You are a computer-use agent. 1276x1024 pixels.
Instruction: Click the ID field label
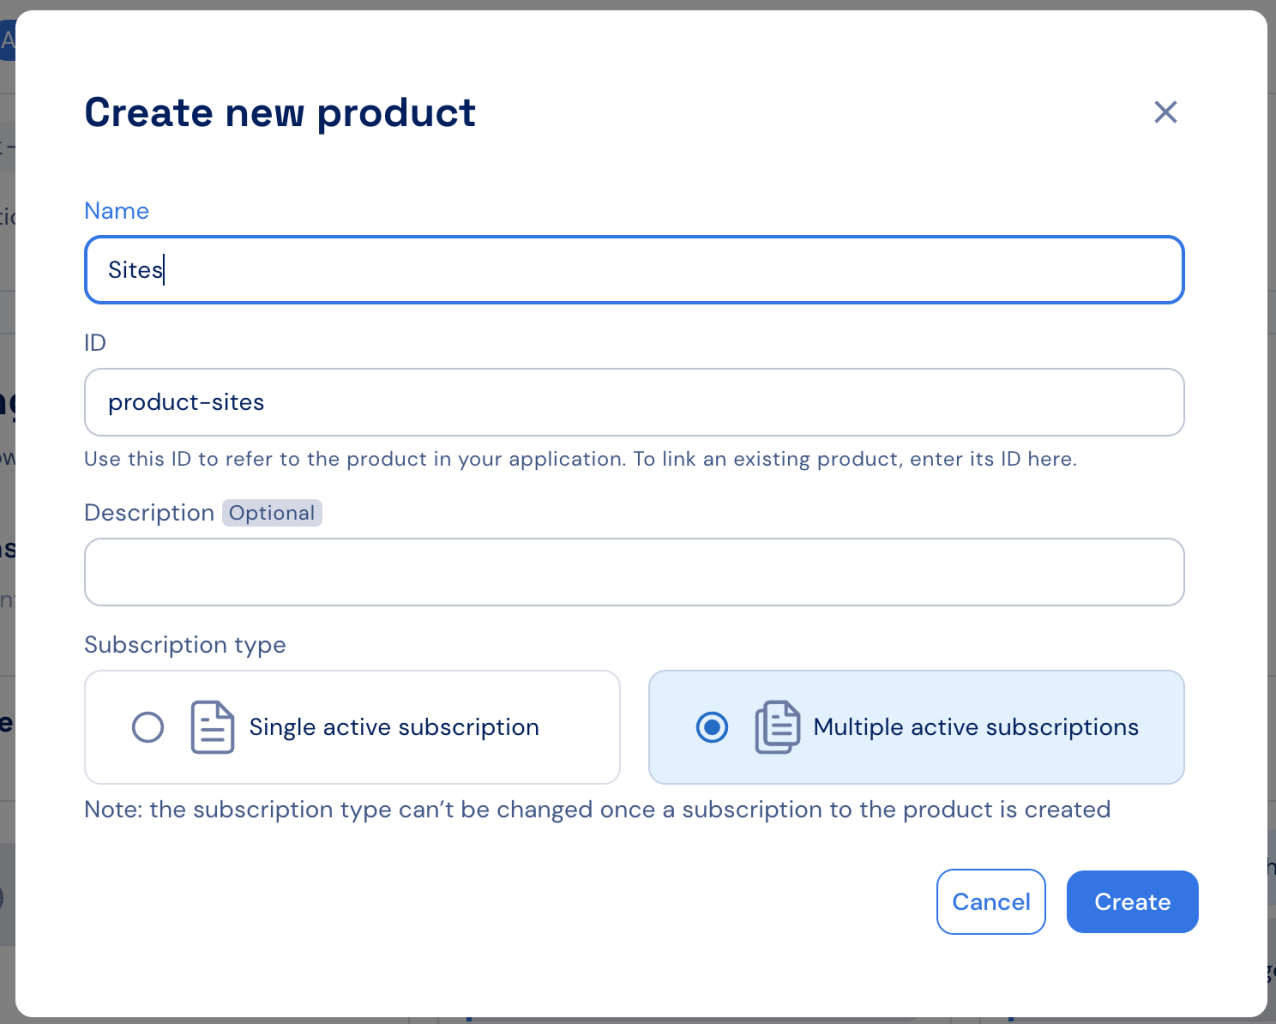[x=95, y=343]
